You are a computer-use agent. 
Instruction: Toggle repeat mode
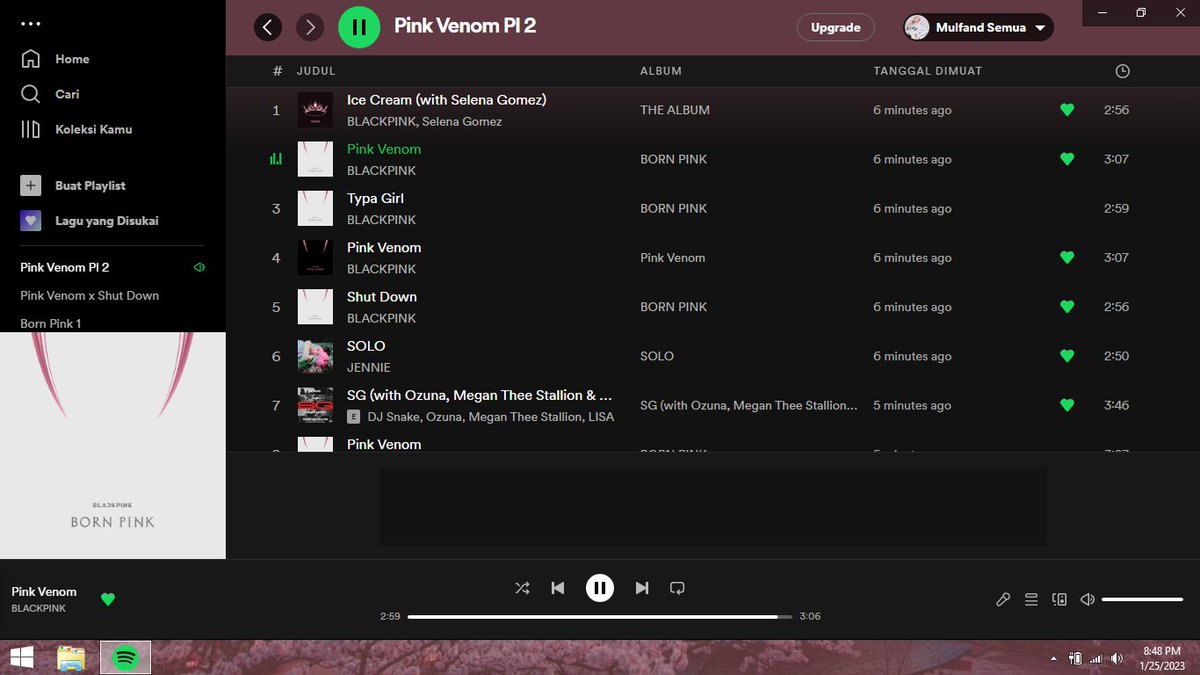(677, 588)
